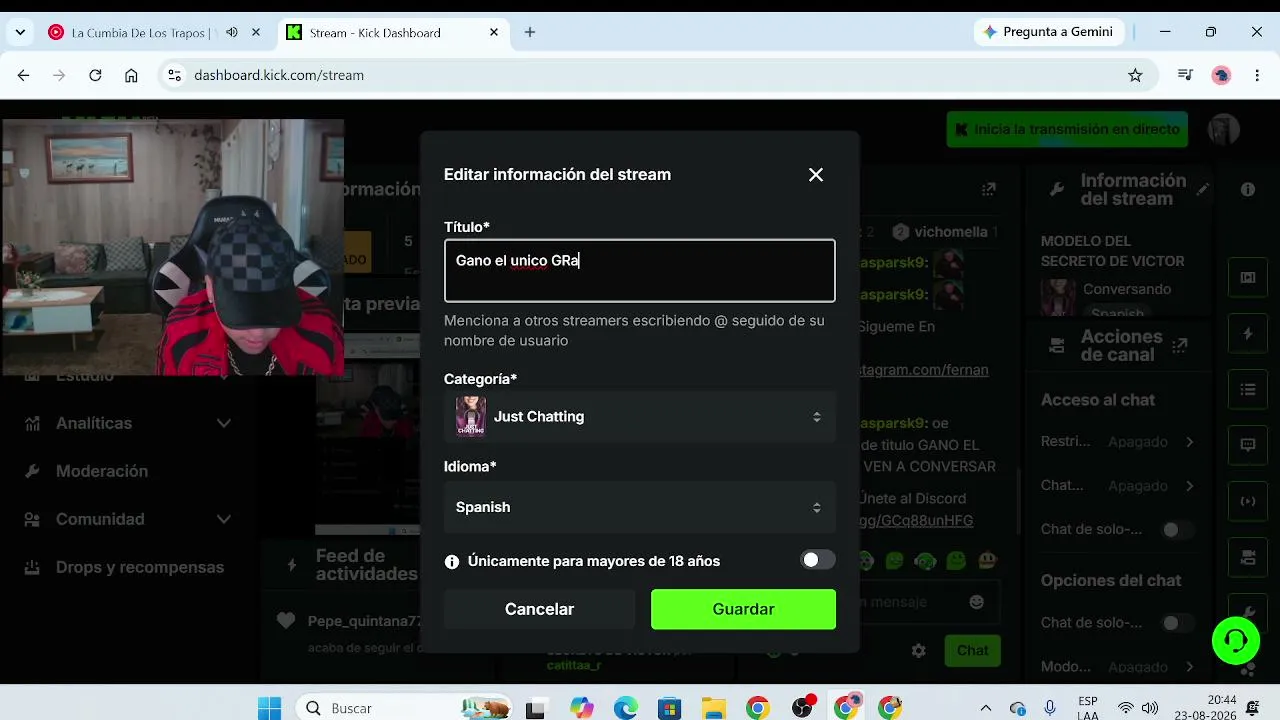Open the tab search dropdown arrow
This screenshot has height=720, width=1280.
point(20,32)
